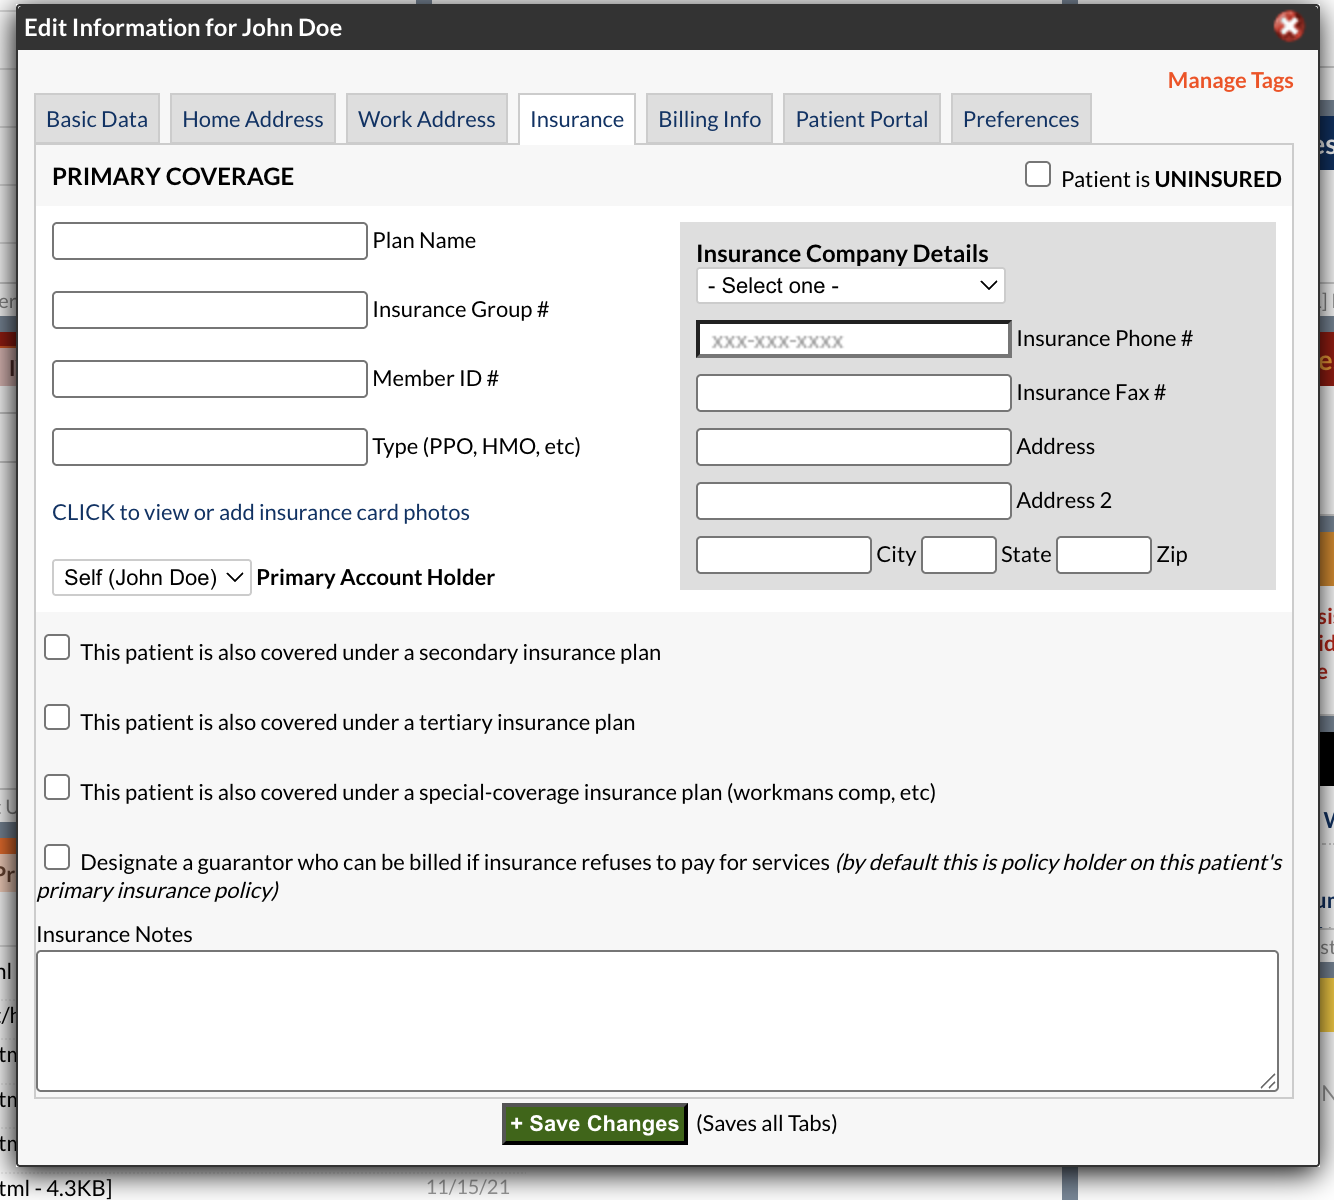Screen dimensions: 1334x1200
Task: Open the Manage Tags link
Action: pyautogui.click(x=1230, y=80)
